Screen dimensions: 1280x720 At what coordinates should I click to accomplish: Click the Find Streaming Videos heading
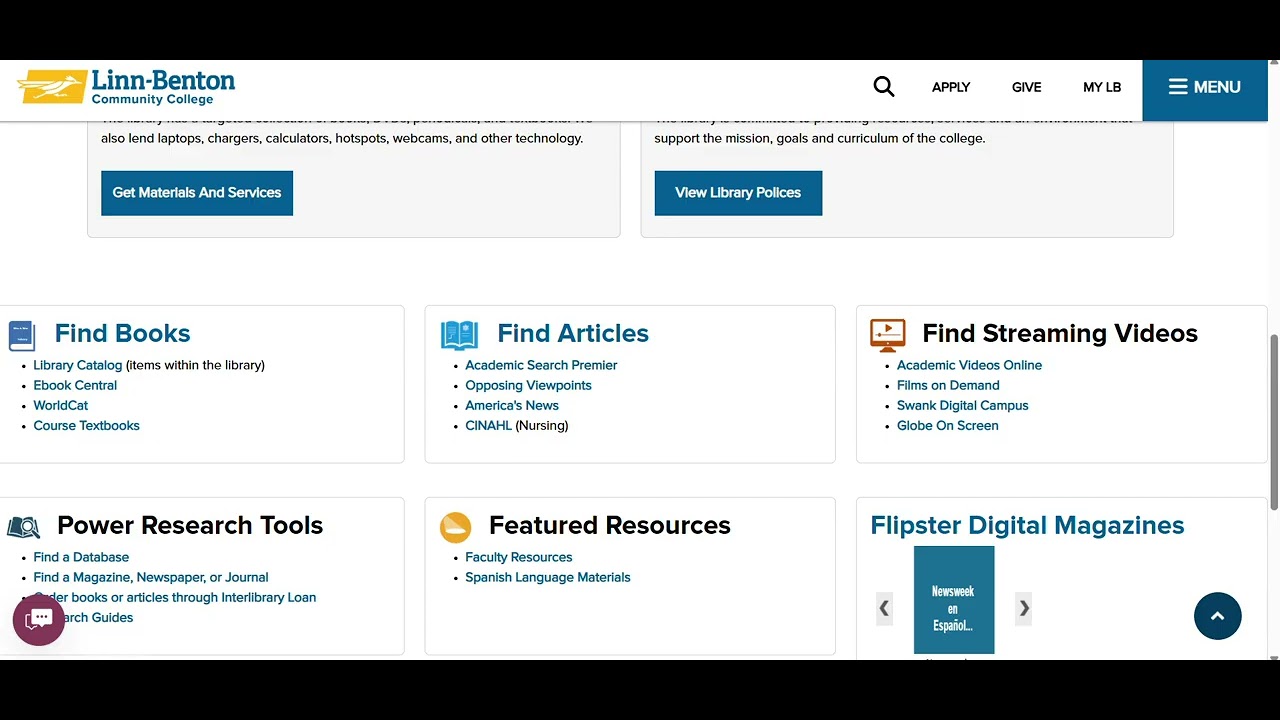click(1060, 333)
